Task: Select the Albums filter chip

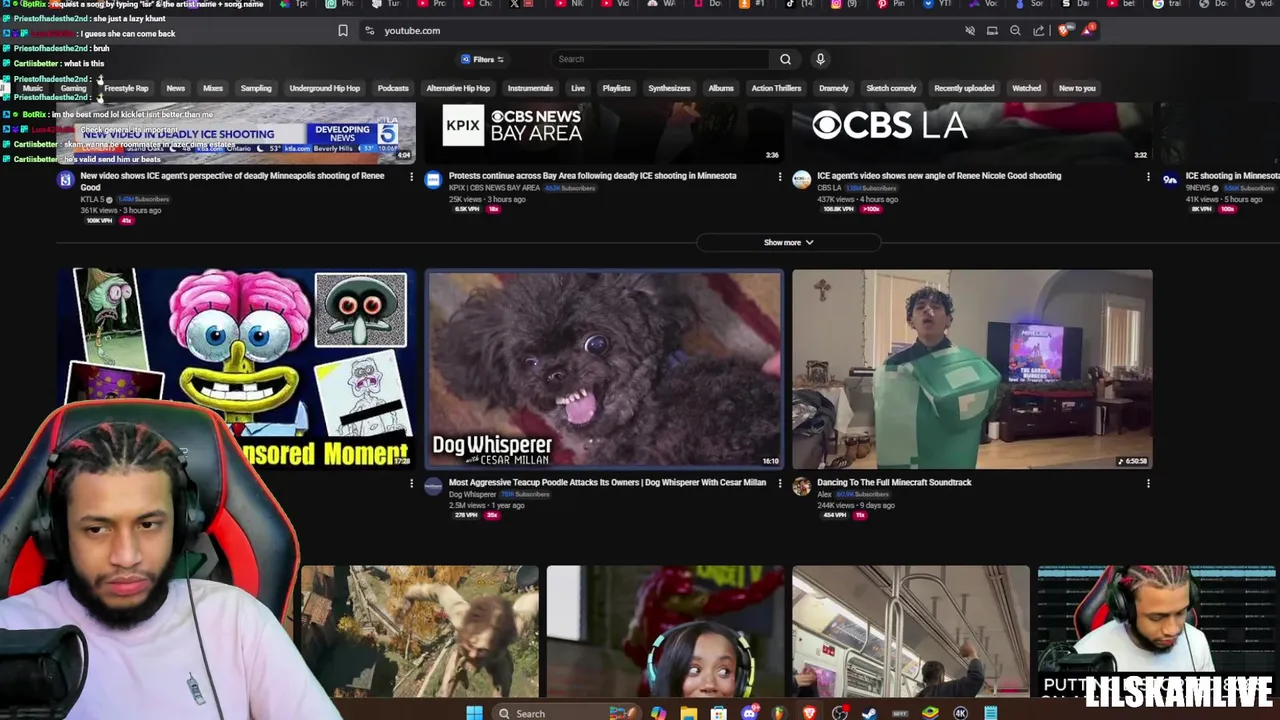Action: click(x=721, y=88)
